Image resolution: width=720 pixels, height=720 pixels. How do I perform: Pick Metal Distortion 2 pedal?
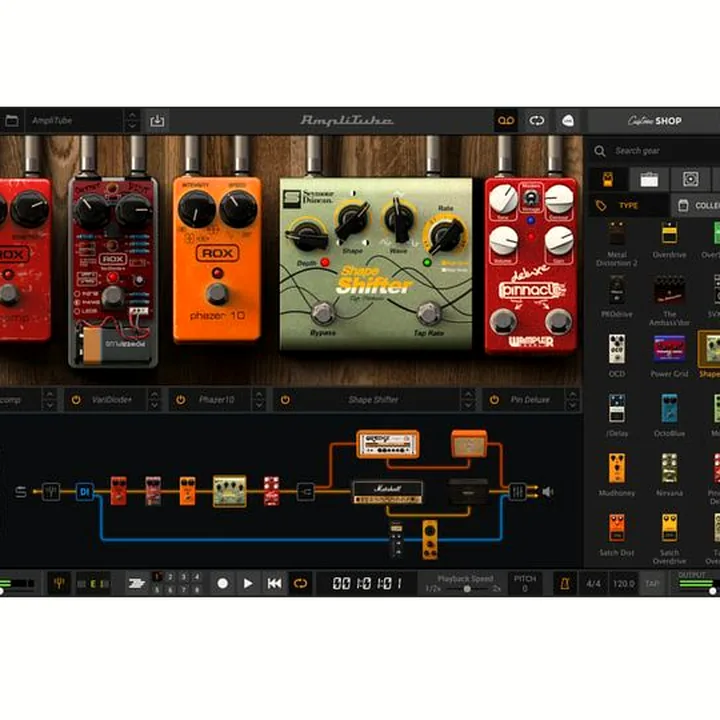click(x=617, y=243)
